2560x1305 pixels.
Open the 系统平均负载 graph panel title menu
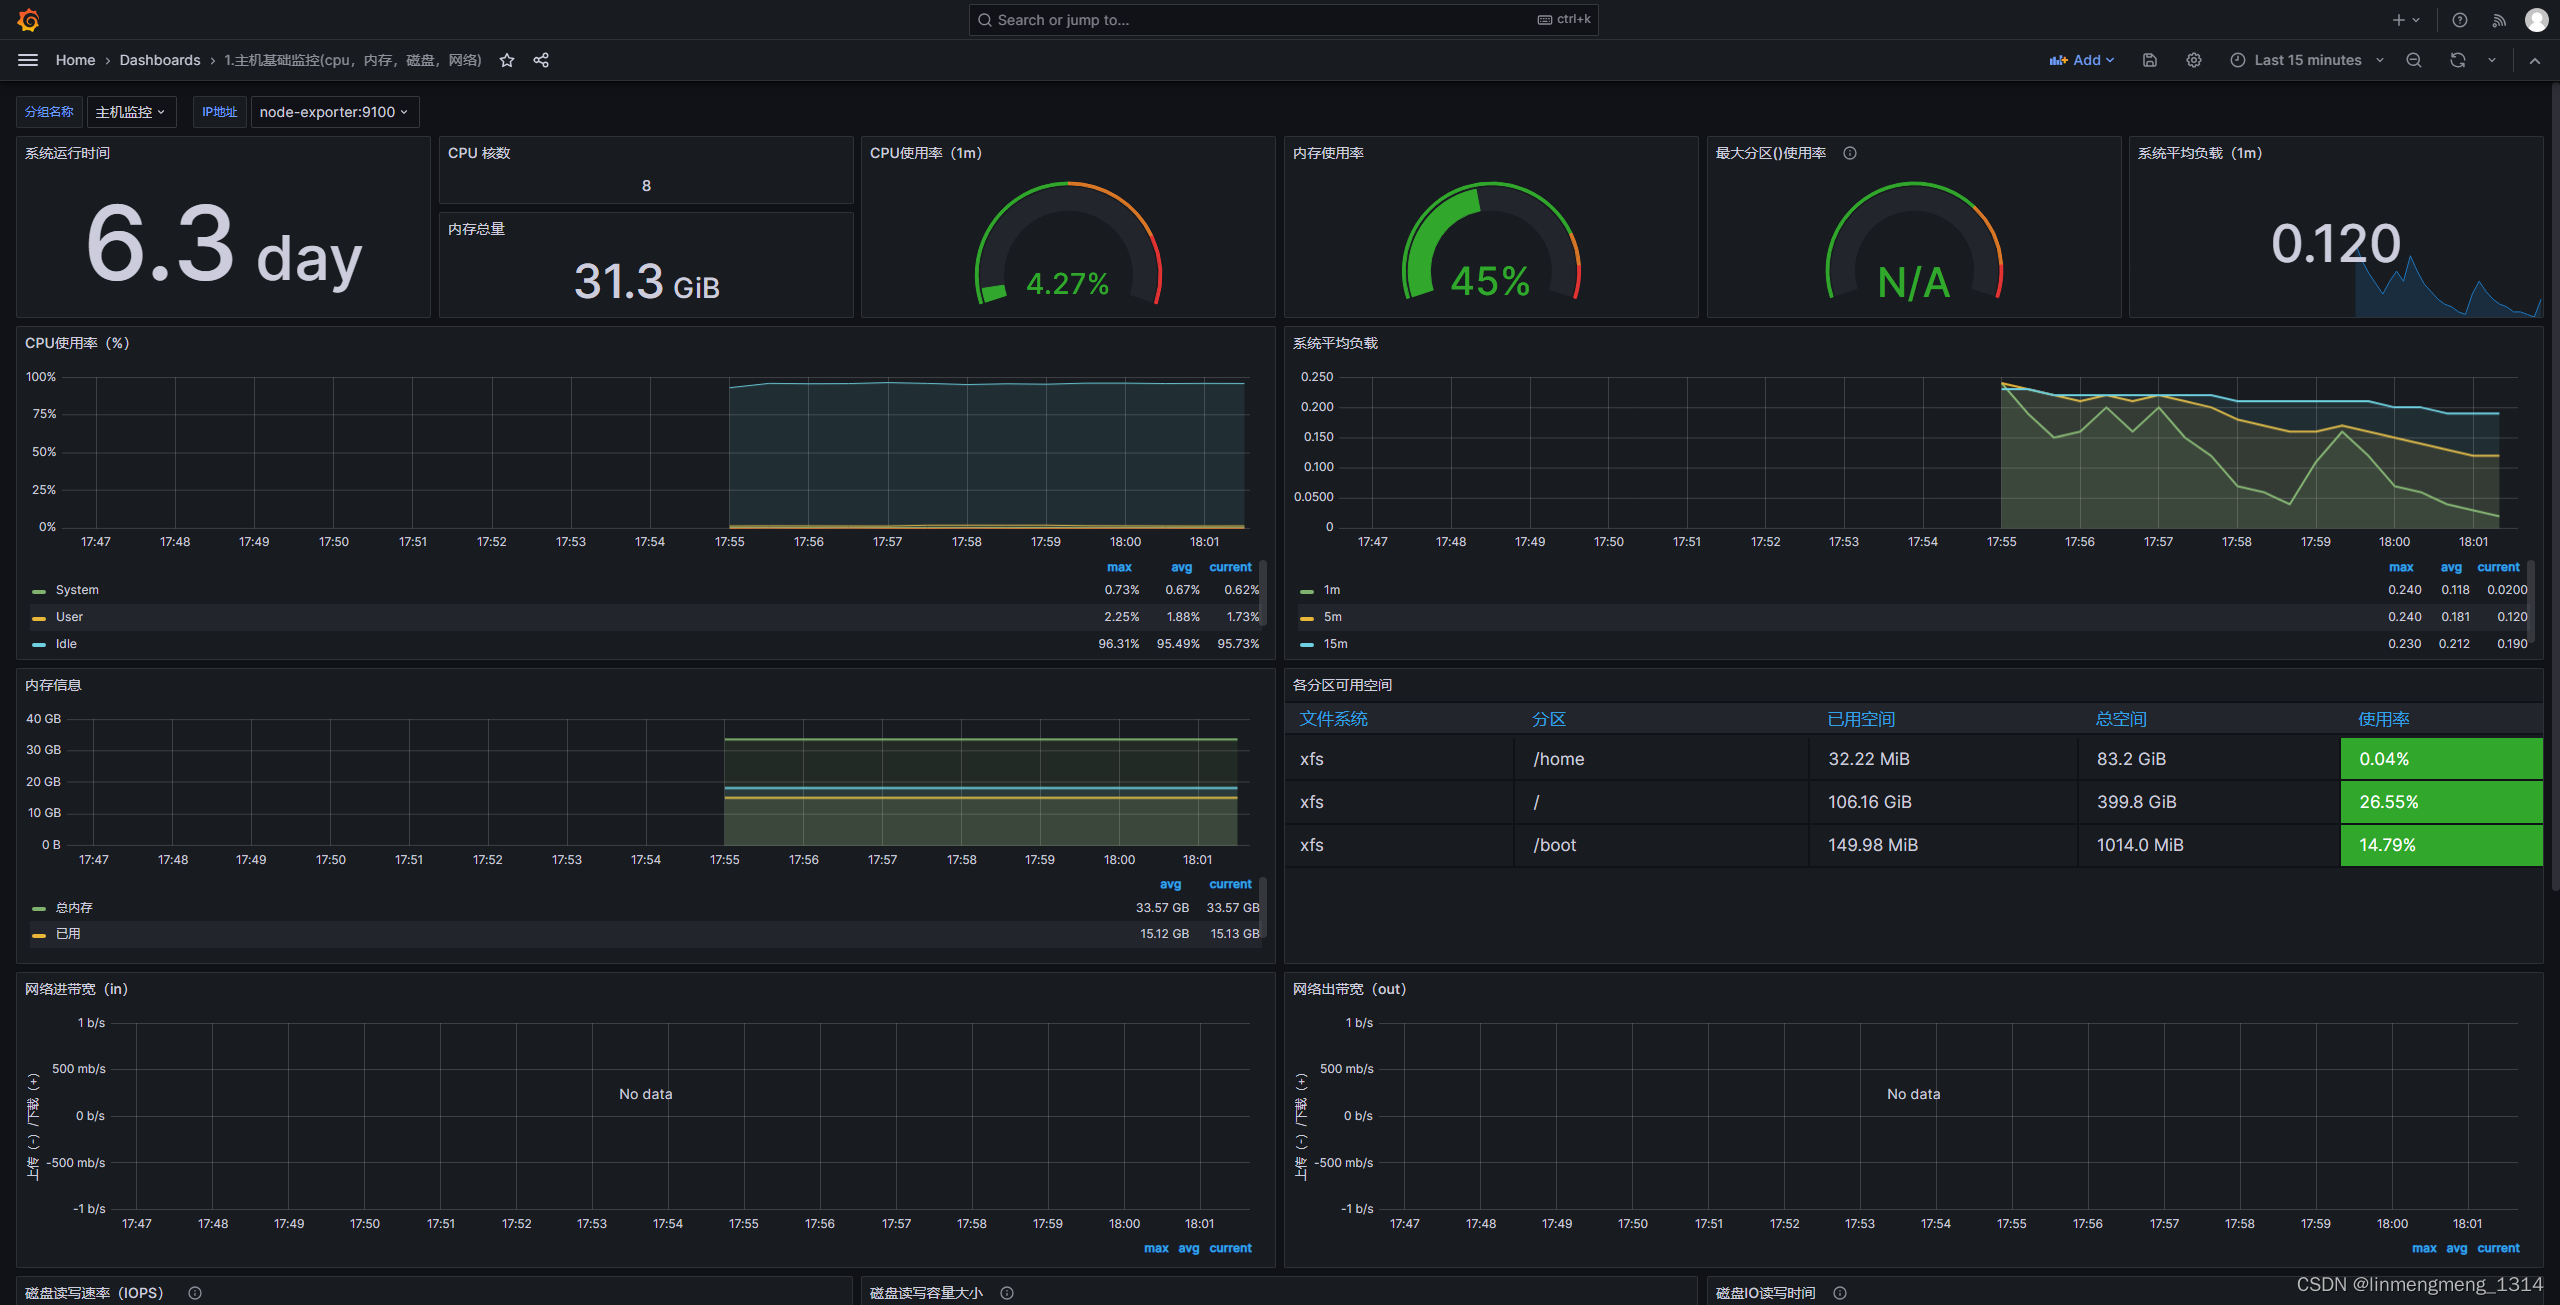(1335, 343)
